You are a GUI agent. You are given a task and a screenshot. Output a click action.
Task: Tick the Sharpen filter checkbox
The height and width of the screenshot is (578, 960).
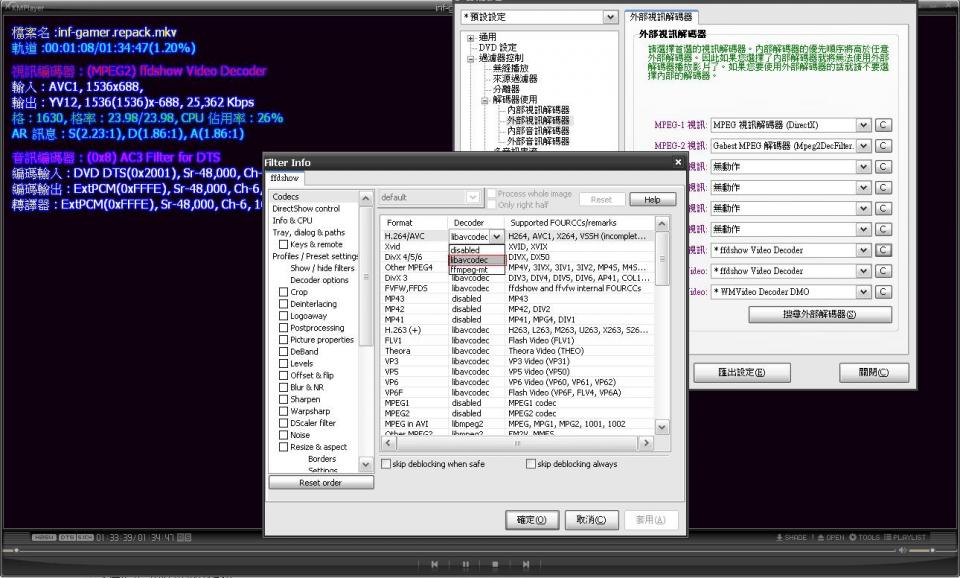284,399
